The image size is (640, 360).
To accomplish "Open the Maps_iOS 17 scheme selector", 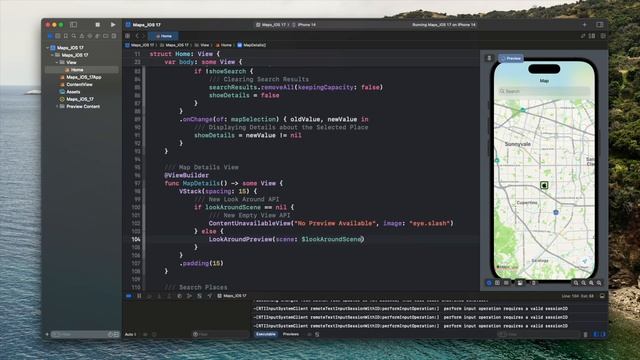I will 271,24.
